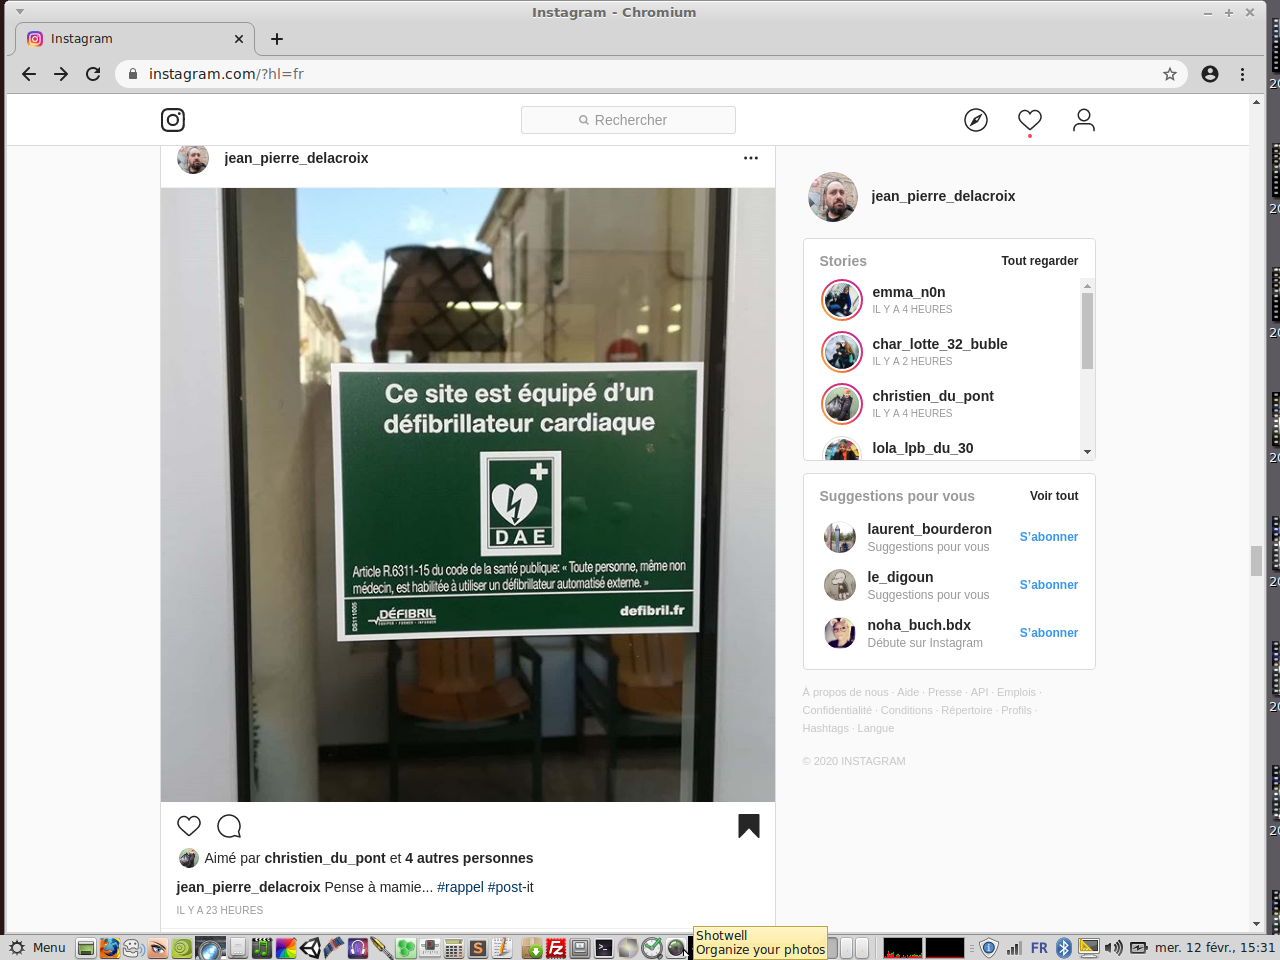Open the system Menu in taskbar

tap(37, 948)
